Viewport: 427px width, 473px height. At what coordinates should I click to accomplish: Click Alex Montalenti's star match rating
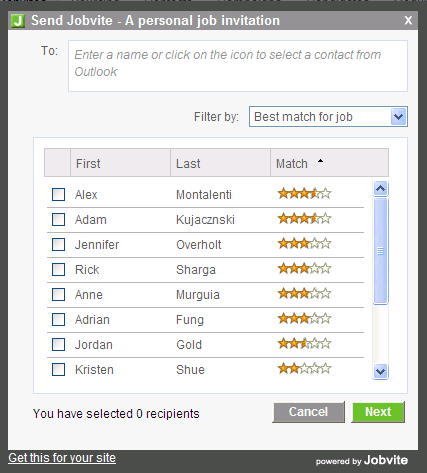304,194
